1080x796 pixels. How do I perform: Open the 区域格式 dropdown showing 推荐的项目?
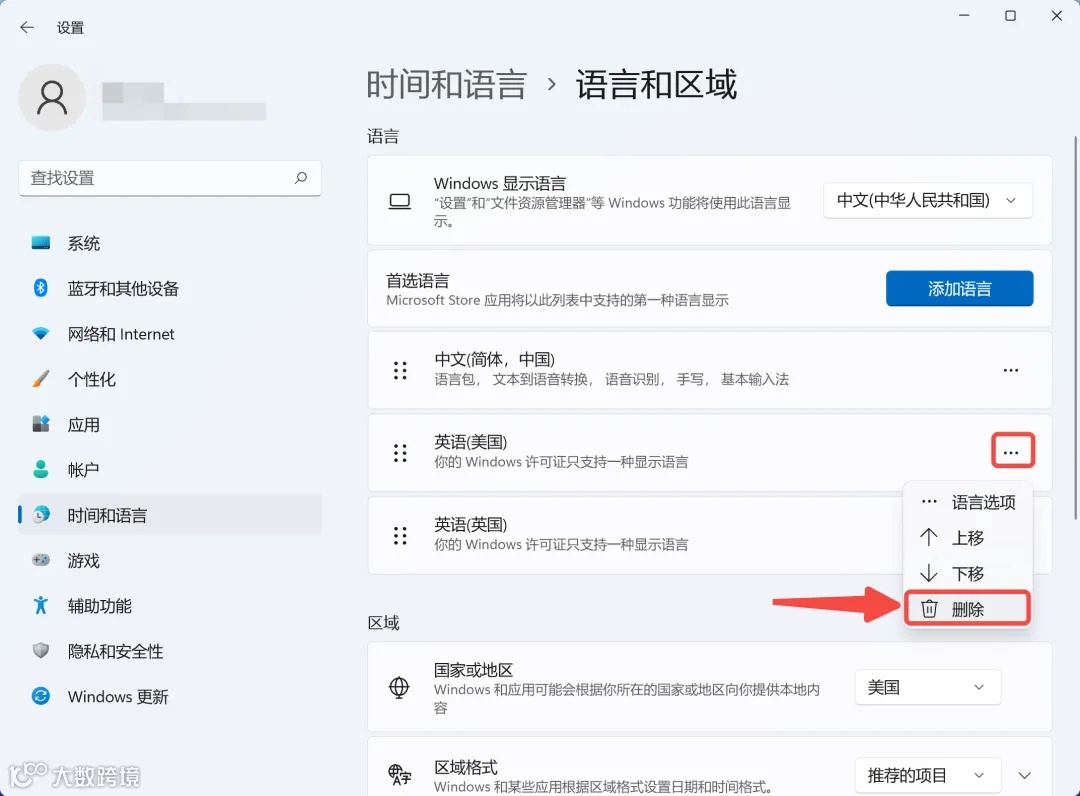[927, 776]
